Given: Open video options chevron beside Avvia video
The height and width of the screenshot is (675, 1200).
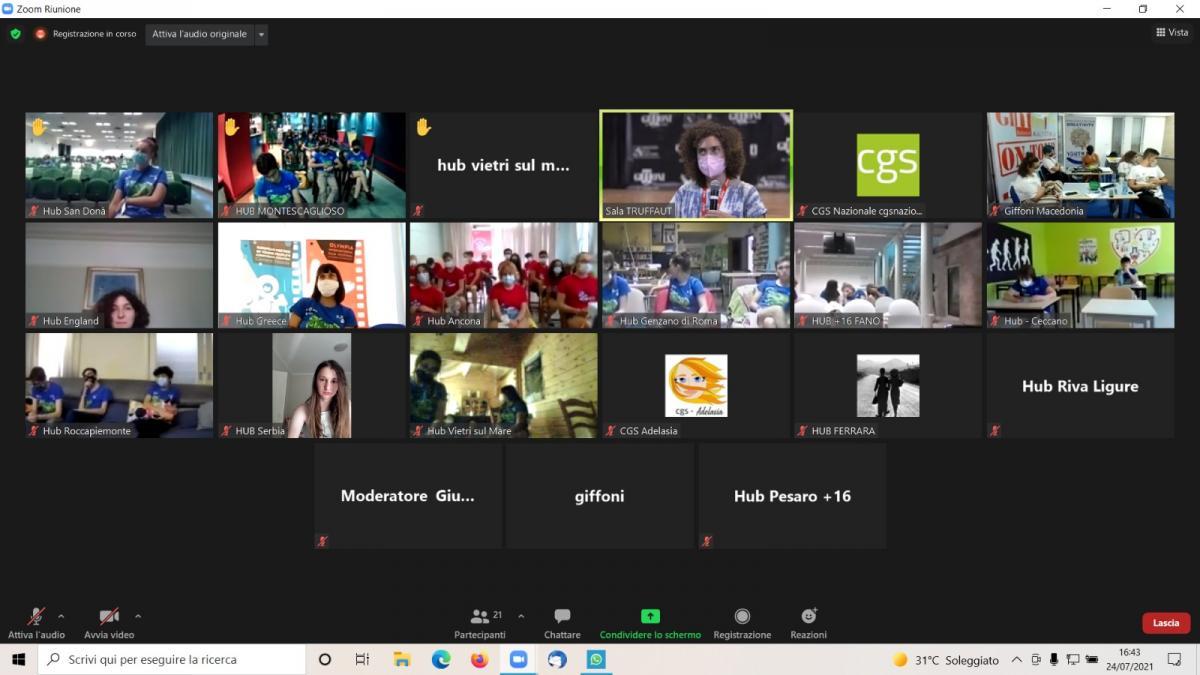Looking at the screenshot, I should coord(138,616).
